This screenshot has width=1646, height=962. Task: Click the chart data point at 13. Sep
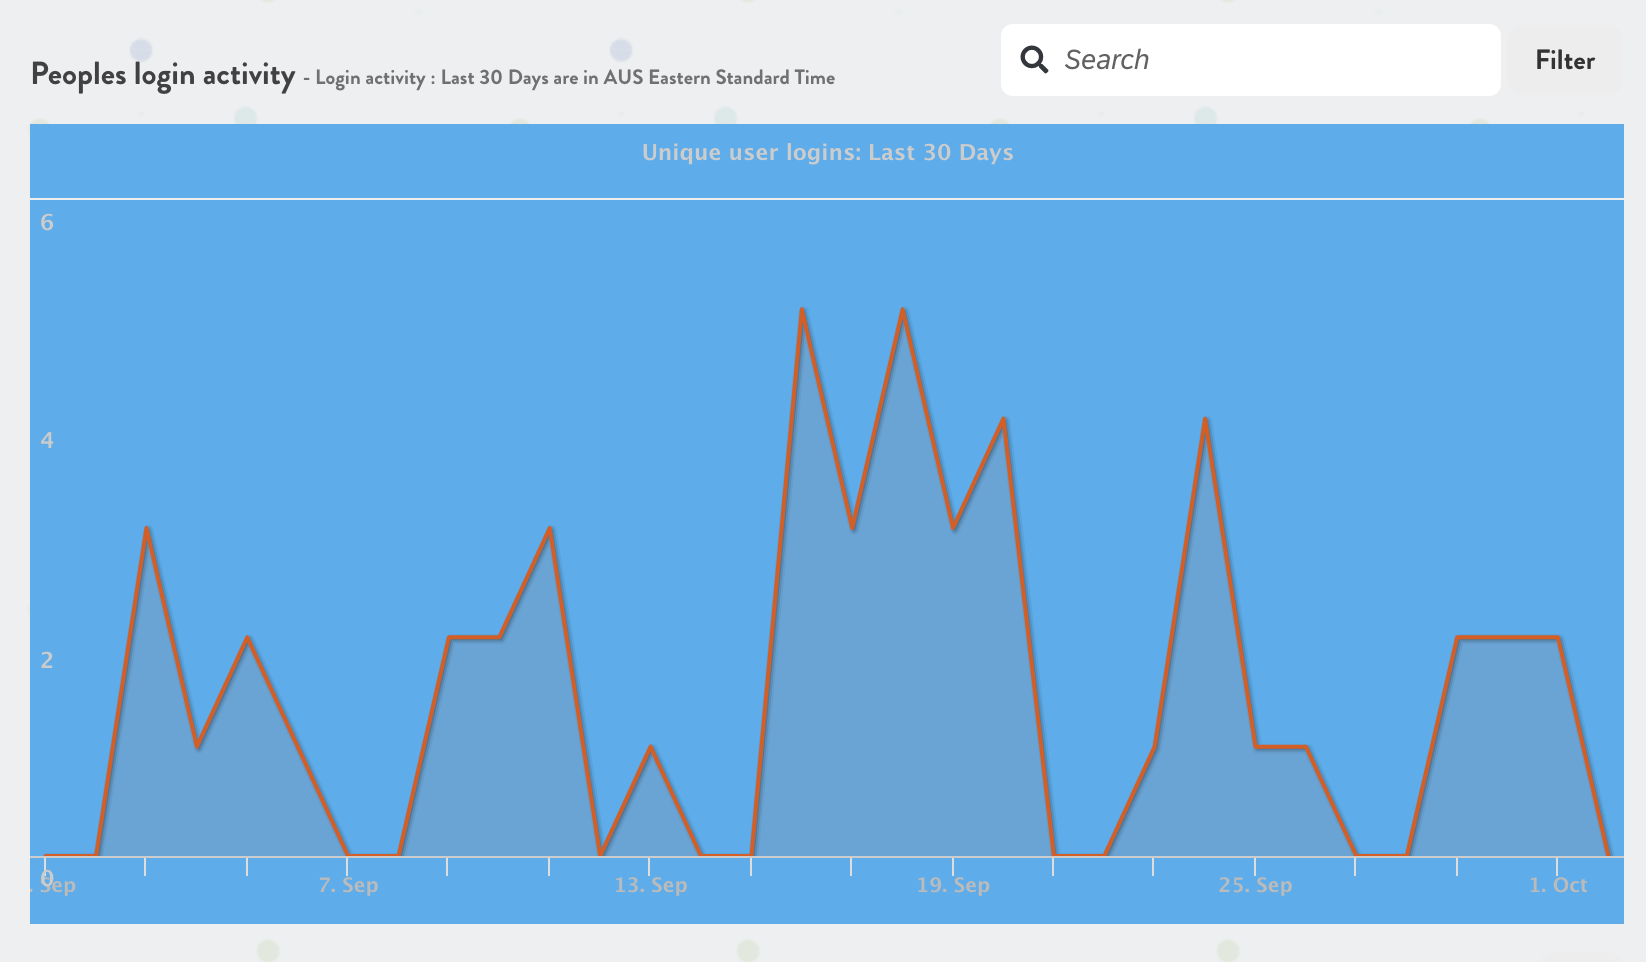(x=651, y=746)
